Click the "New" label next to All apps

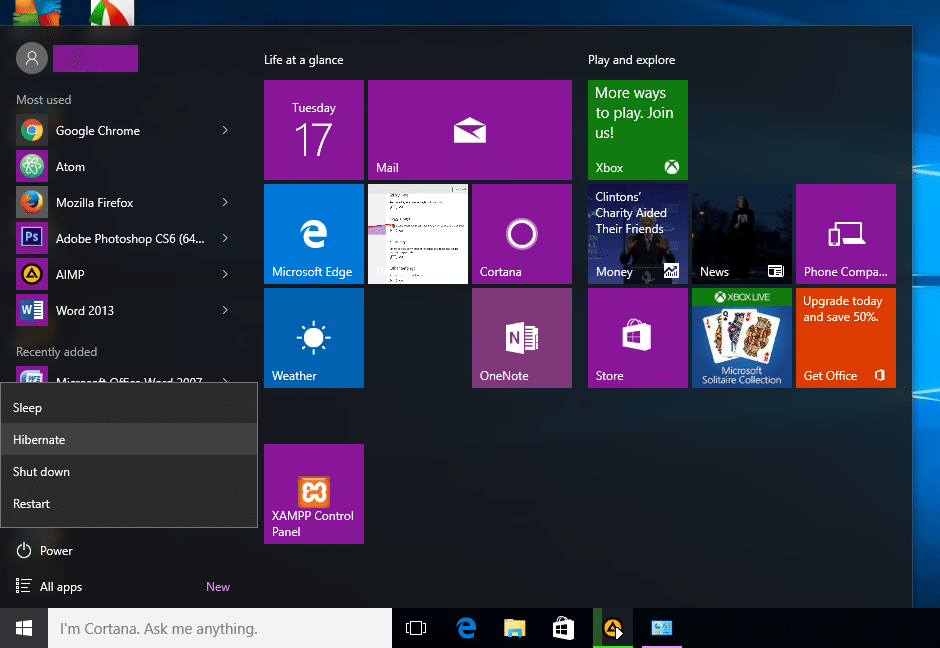pyautogui.click(x=218, y=587)
